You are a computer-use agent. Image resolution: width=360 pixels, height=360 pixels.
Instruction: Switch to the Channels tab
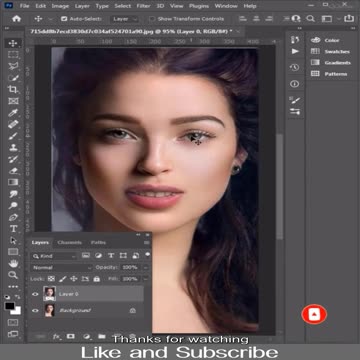[69, 242]
